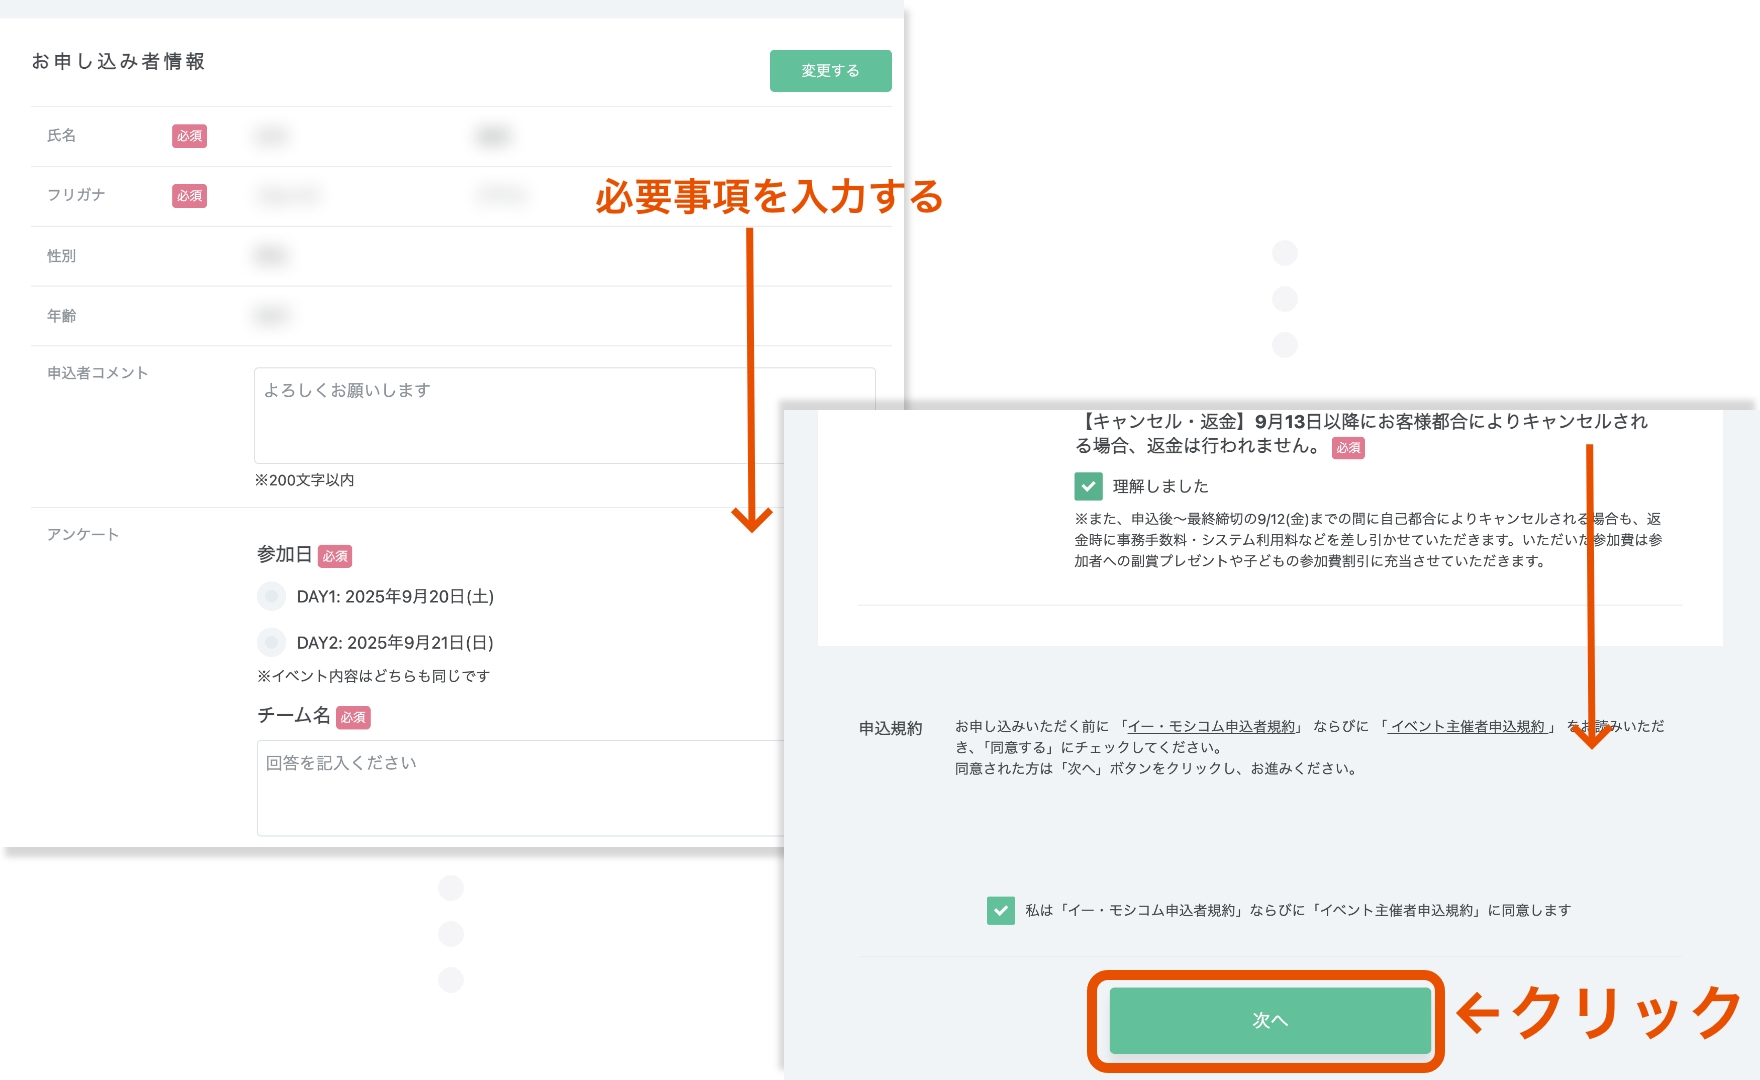Image resolution: width=1760 pixels, height=1080 pixels.
Task: Click the 氏名 required badge
Action: click(x=189, y=136)
